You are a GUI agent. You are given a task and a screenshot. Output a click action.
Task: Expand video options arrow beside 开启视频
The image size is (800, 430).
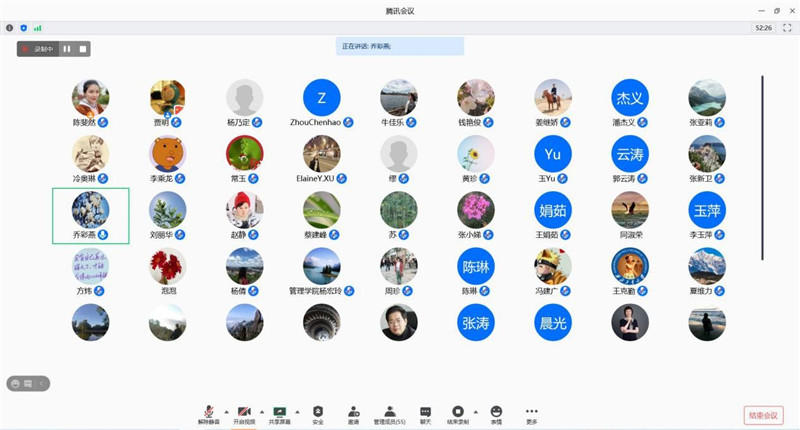[x=262, y=411]
